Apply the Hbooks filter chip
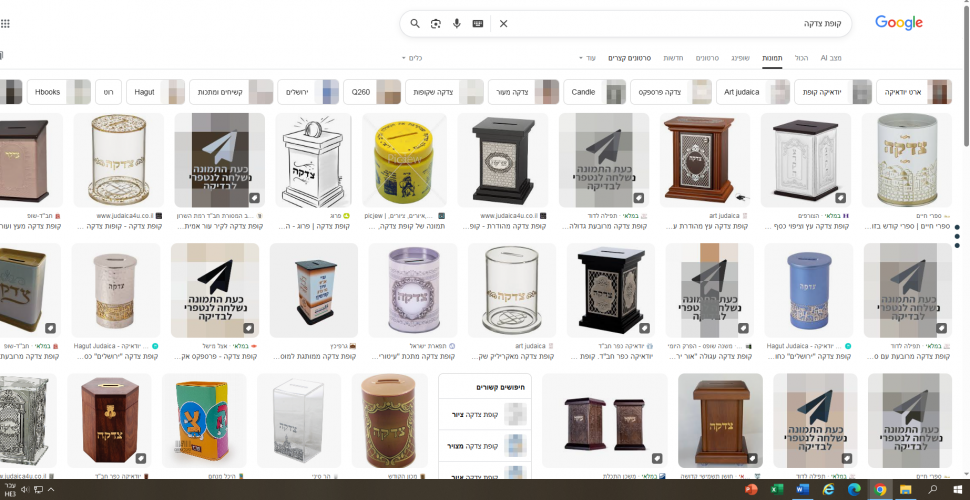Viewport: 970px width, 500px height. coord(47,92)
